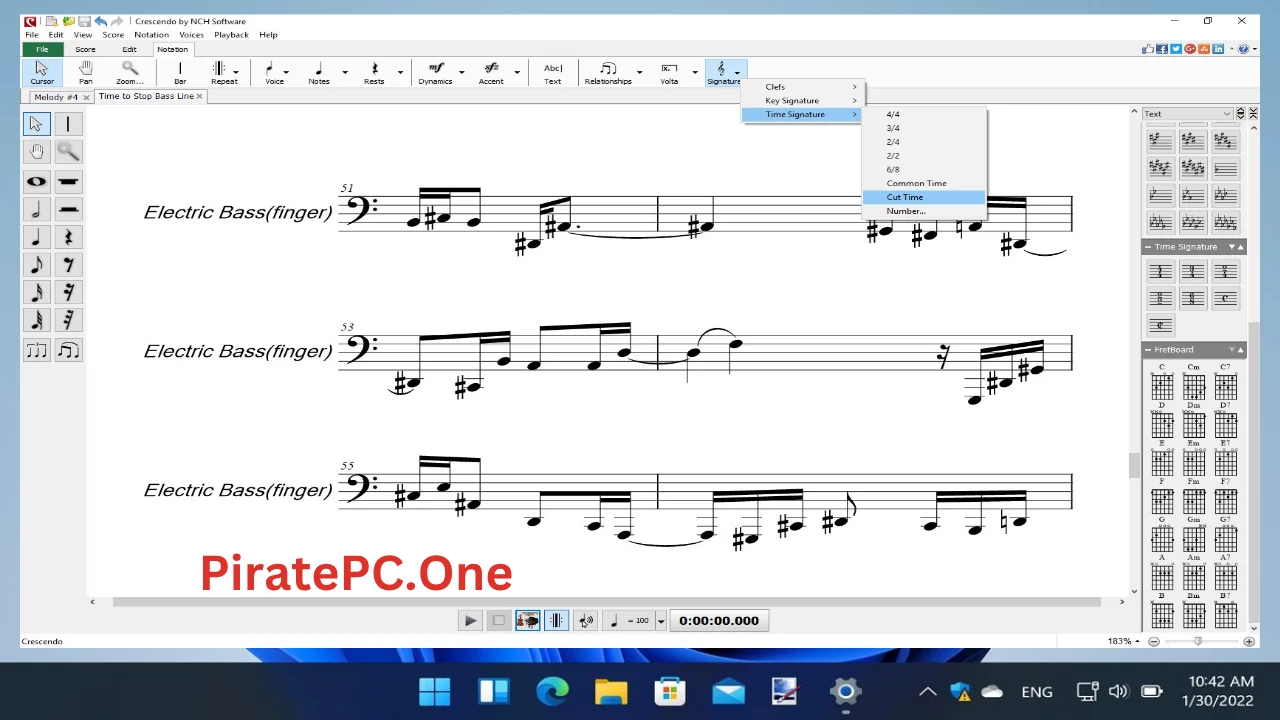This screenshot has width=1280, height=720.
Task: Open the Volta dropdown arrow
Action: 695,72
